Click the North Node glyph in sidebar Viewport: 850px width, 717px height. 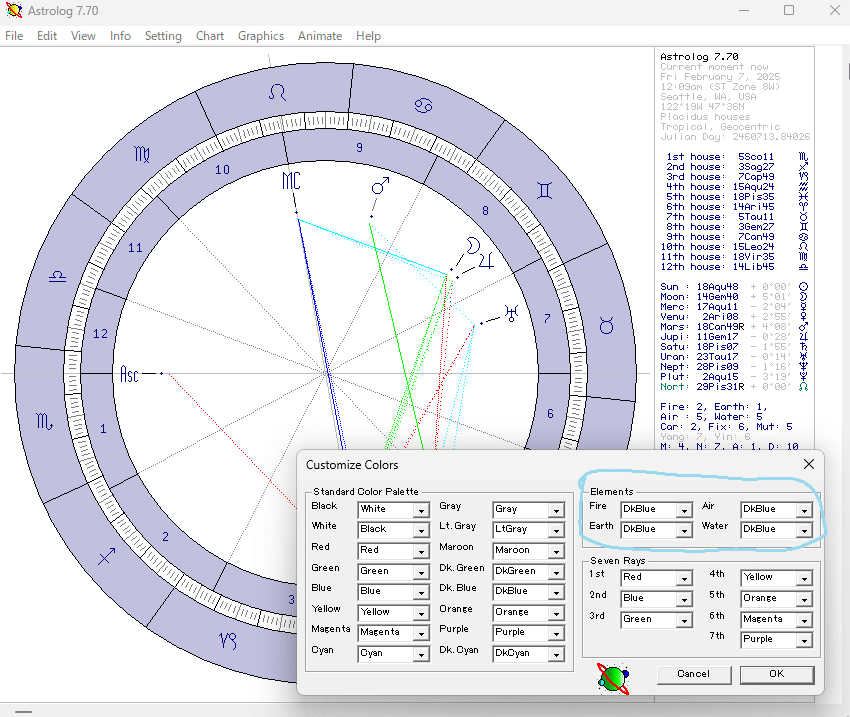pyautogui.click(x=804, y=387)
